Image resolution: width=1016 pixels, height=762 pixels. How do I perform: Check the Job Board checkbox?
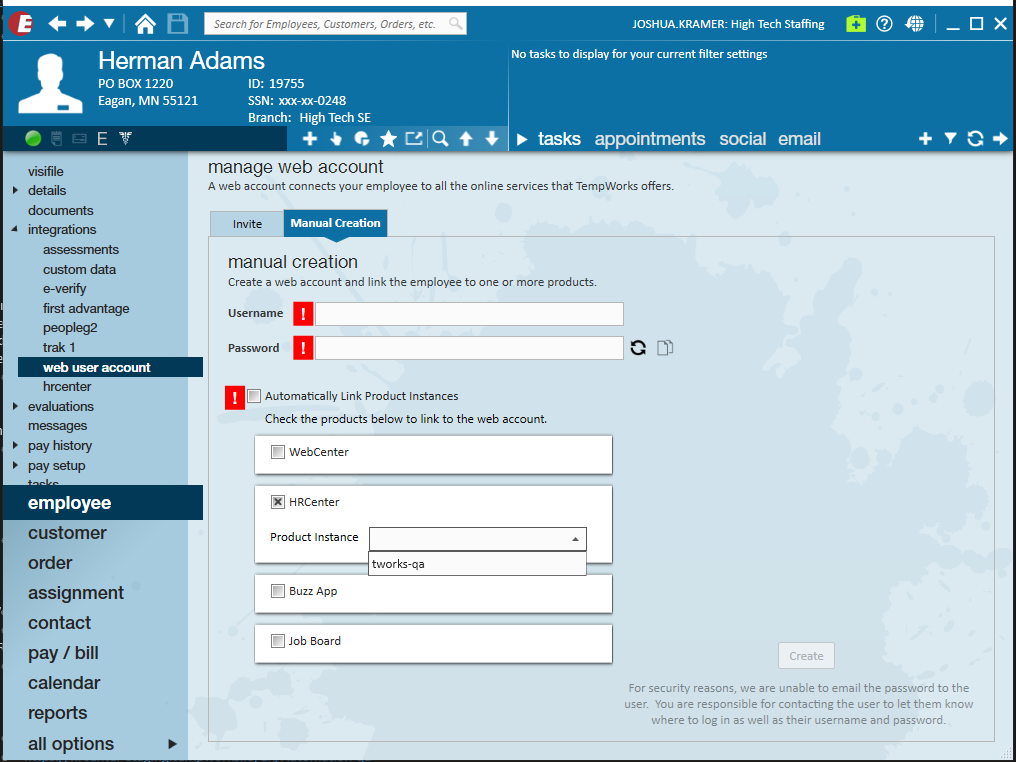point(278,641)
